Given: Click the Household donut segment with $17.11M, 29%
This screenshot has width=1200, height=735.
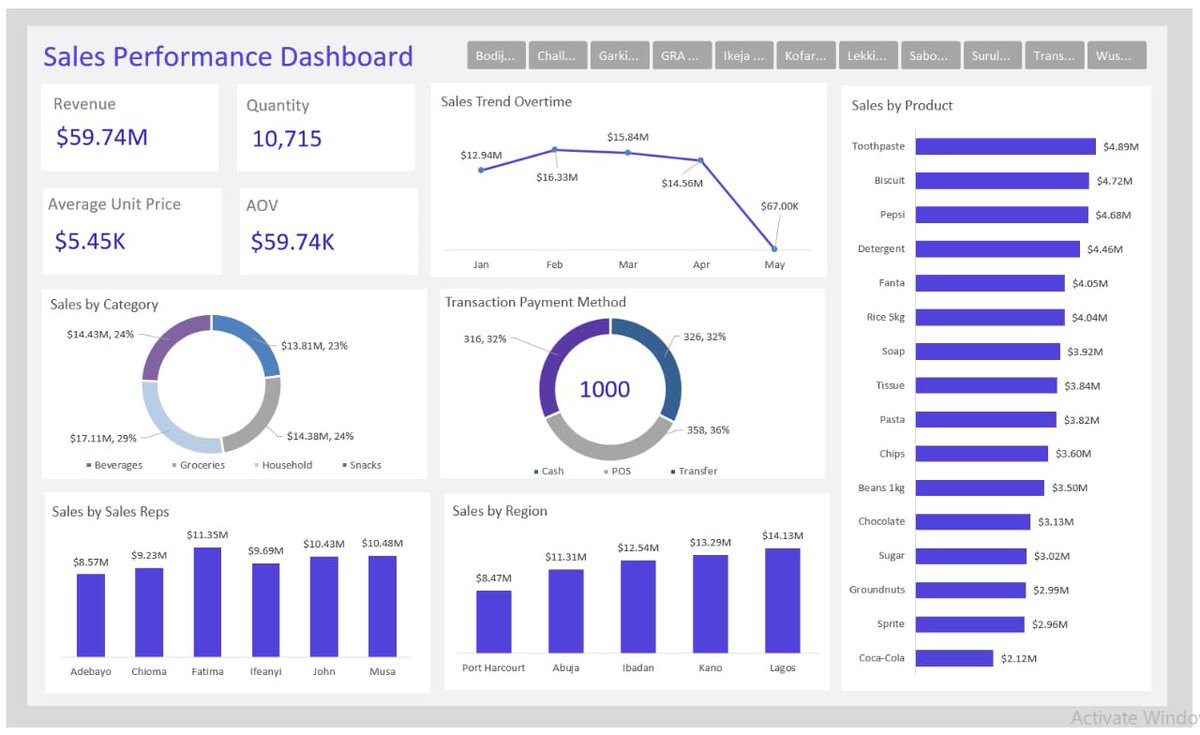Looking at the screenshot, I should coord(170,428).
